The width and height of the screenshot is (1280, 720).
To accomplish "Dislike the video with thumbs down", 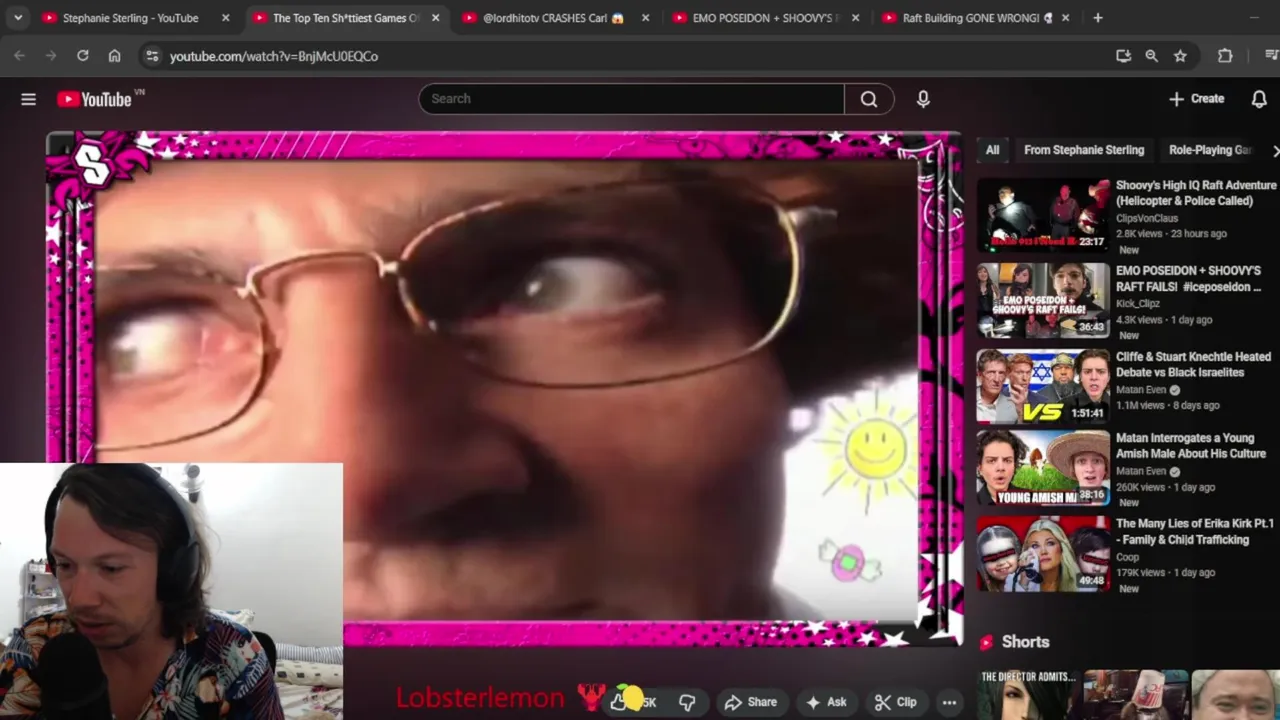I will pos(687,702).
